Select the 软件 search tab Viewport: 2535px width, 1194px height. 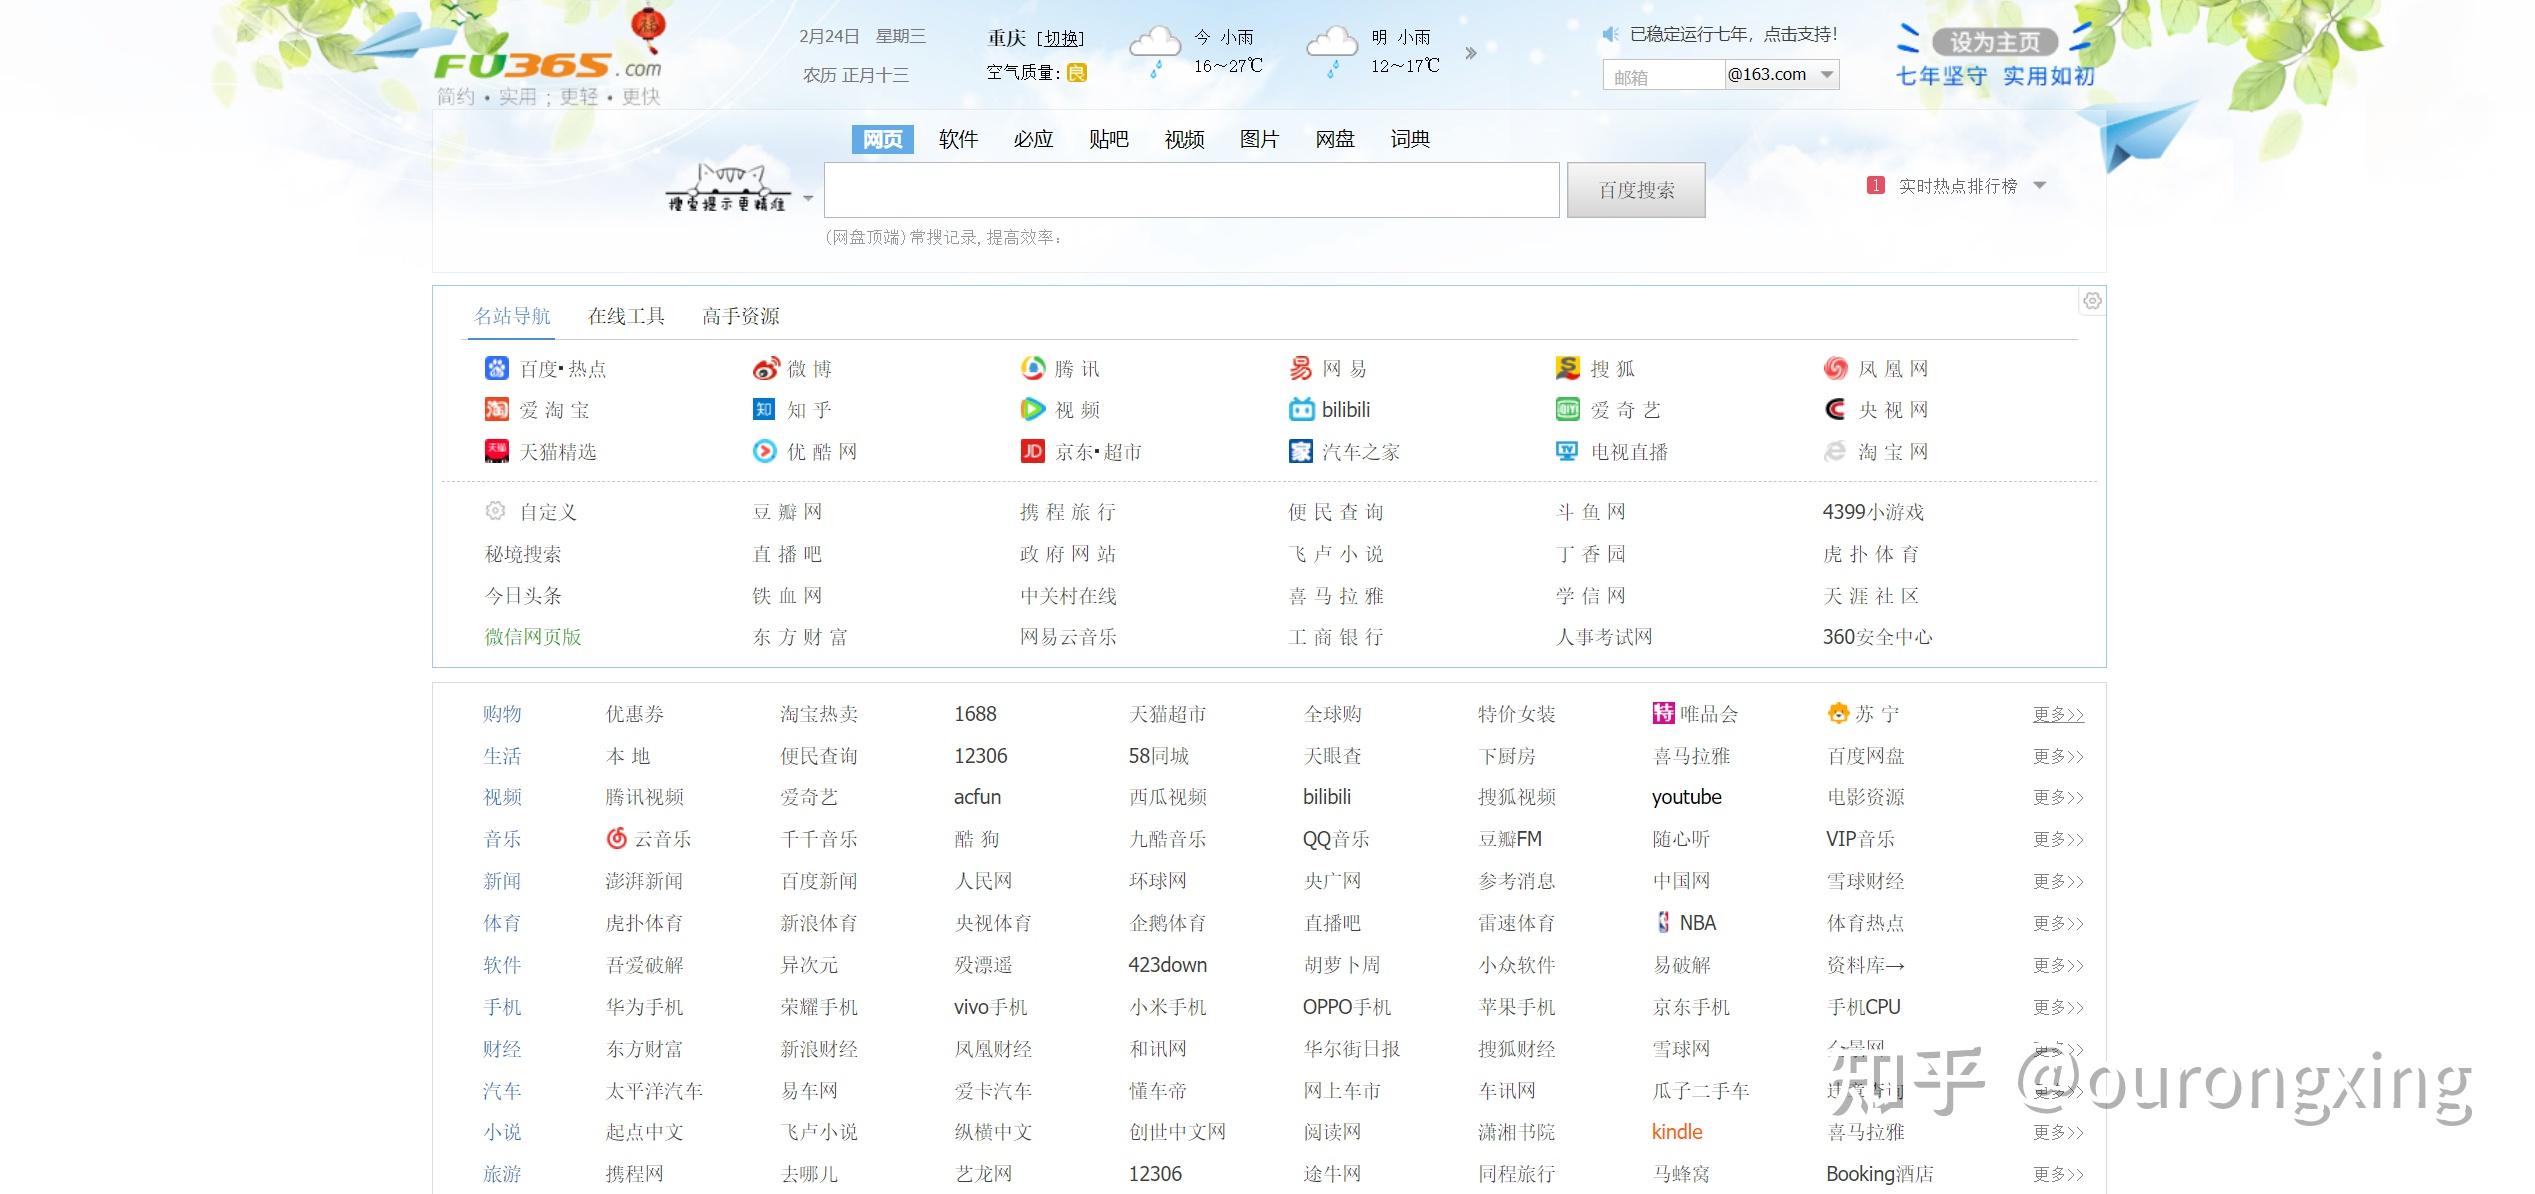coord(958,139)
